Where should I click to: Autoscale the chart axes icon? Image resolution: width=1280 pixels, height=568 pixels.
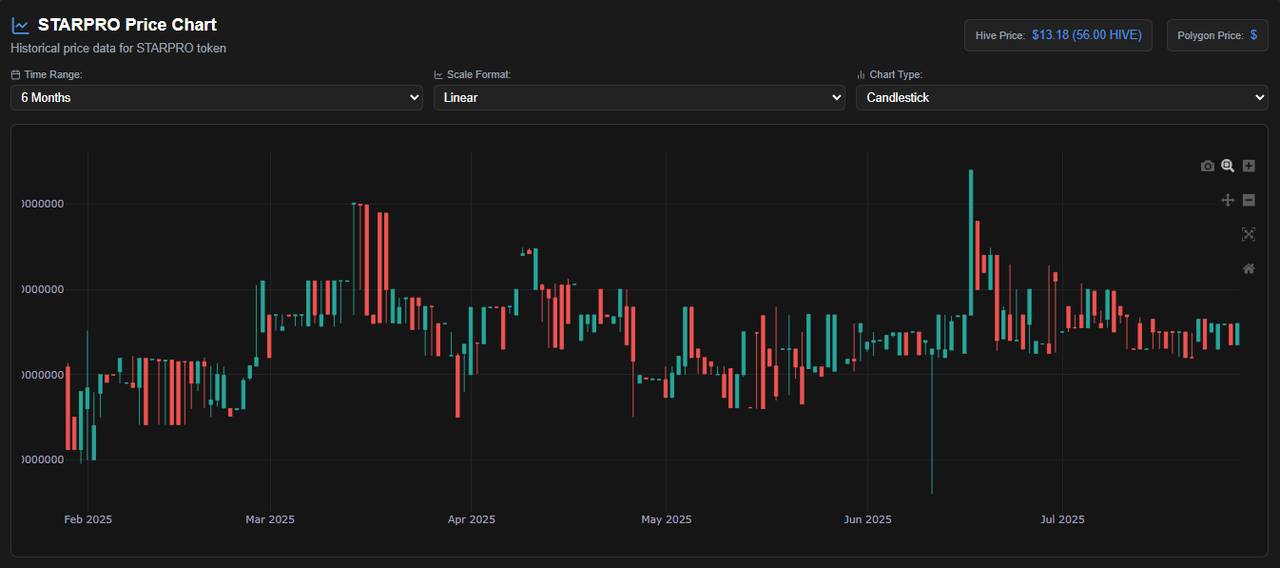(1248, 234)
